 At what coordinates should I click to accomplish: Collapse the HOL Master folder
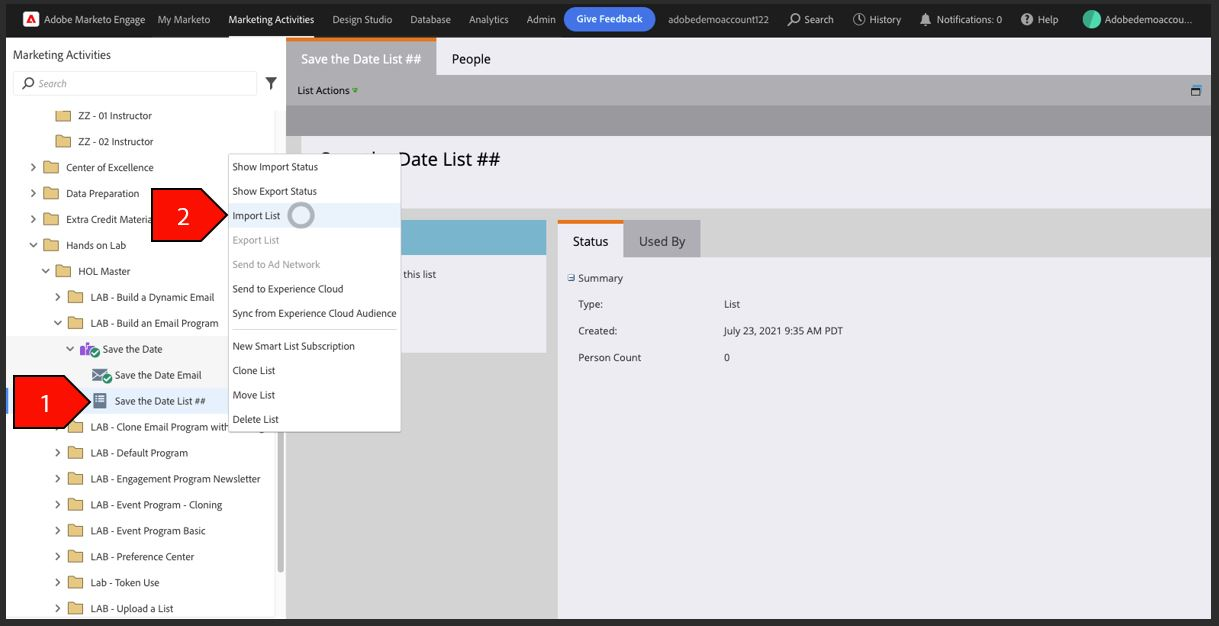click(x=45, y=272)
